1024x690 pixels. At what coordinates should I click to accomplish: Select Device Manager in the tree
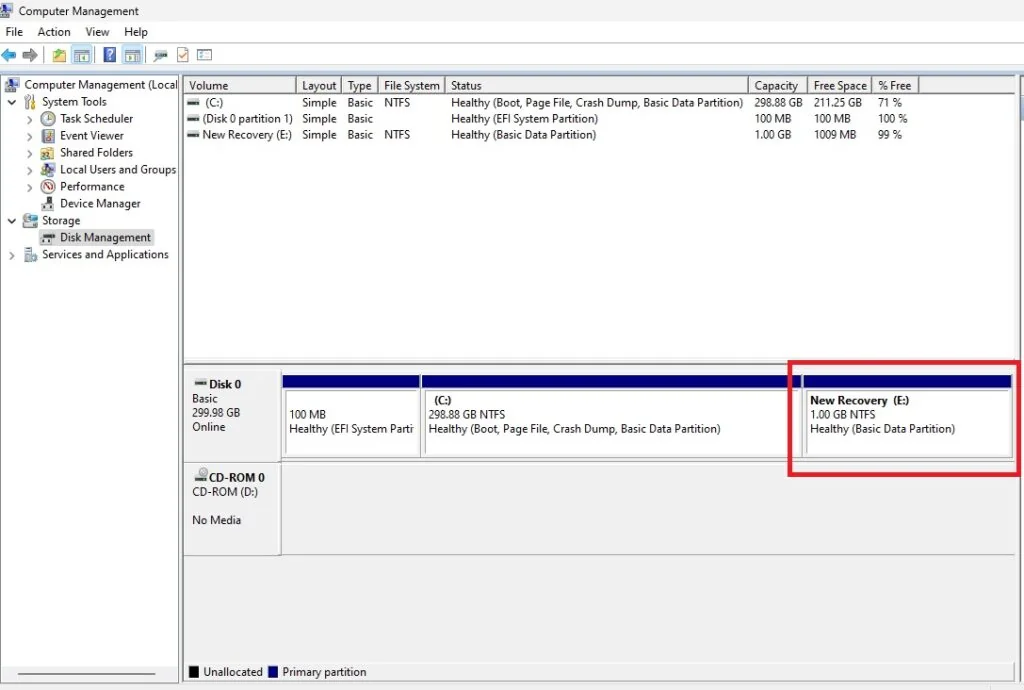point(100,204)
